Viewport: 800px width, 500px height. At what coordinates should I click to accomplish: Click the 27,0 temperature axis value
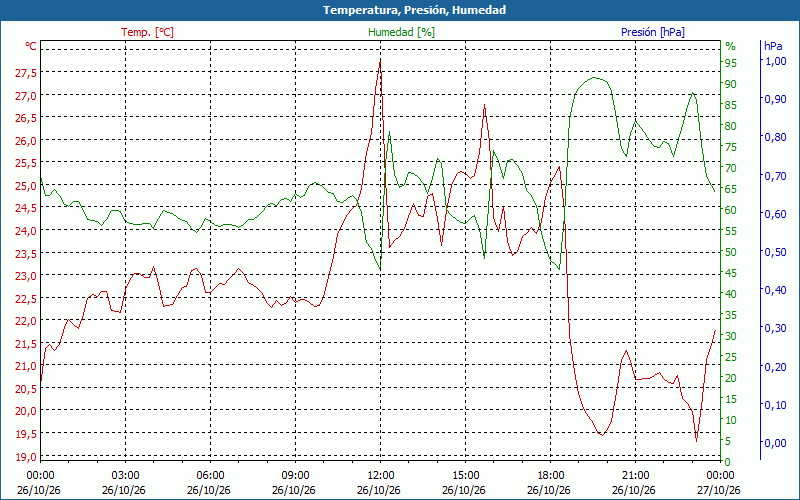(x=26, y=95)
